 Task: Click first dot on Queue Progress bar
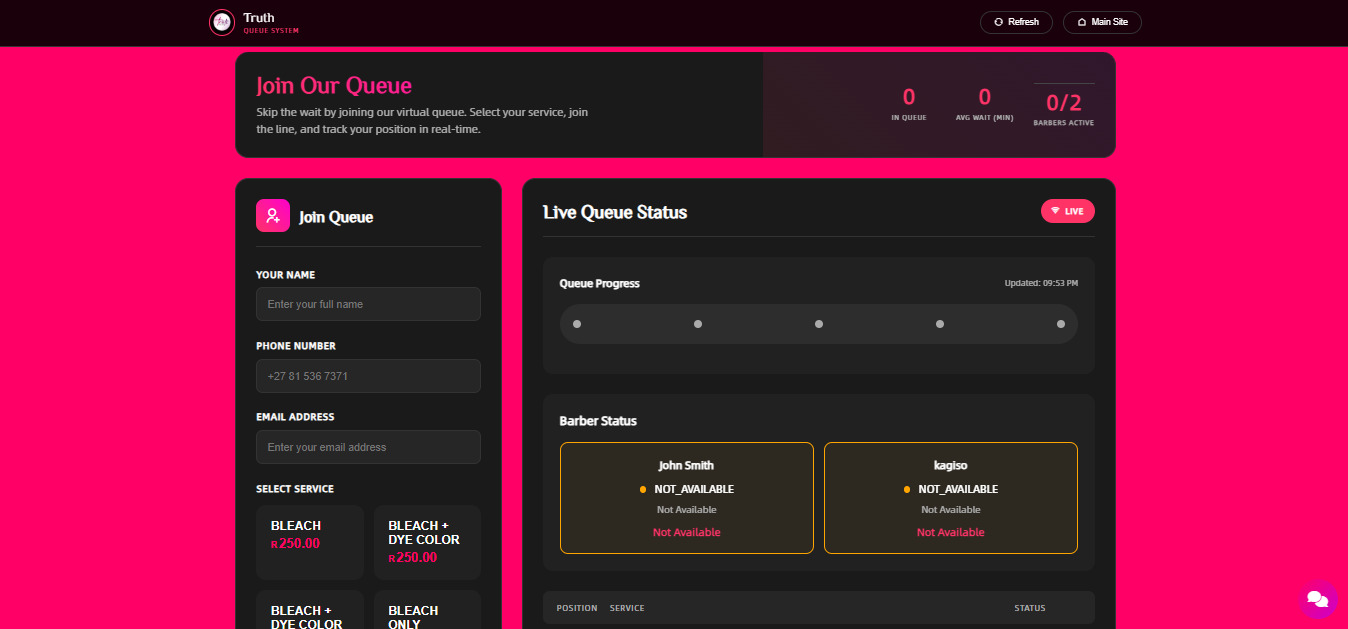577,324
